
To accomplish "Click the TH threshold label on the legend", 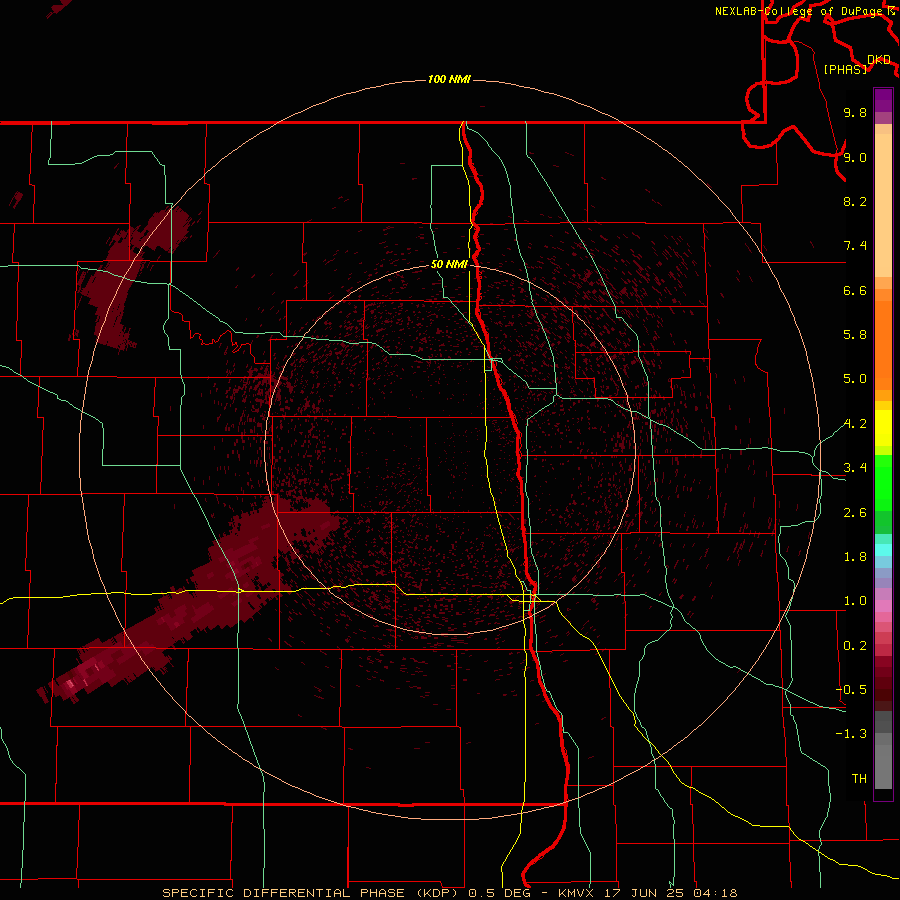I will click(x=859, y=779).
